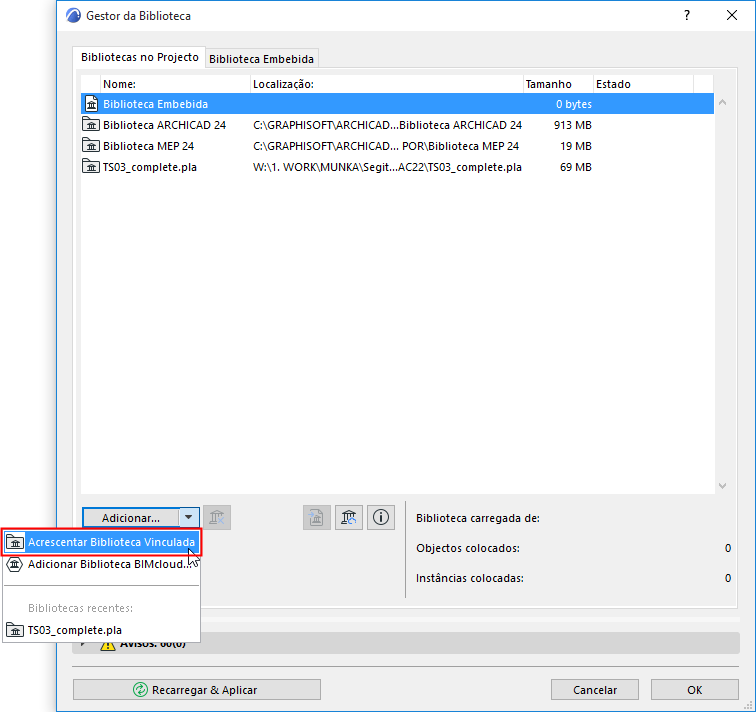Close the Gestor da Biblioteca dialog
Image resolution: width=756 pixels, height=712 pixels.
point(732,15)
